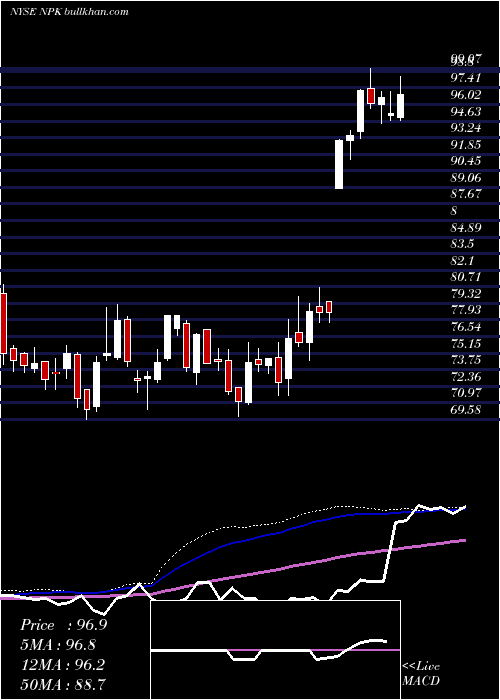Select the 87.67 price label

click(x=466, y=194)
